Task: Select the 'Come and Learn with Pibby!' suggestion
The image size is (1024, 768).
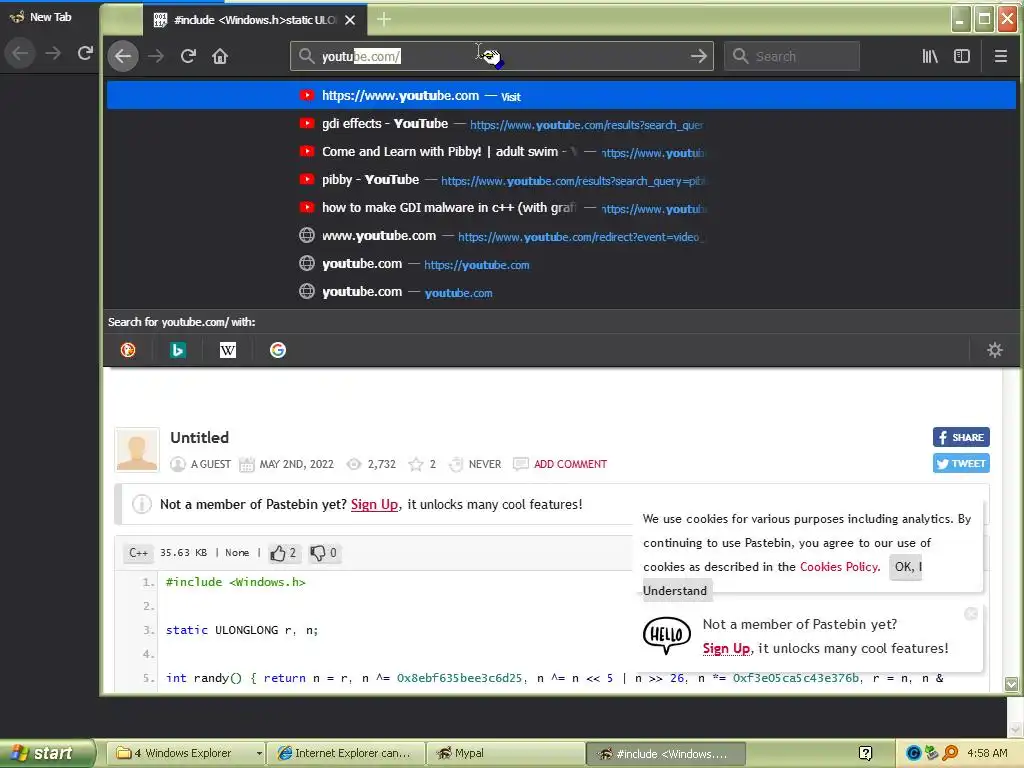Action: click(562, 152)
